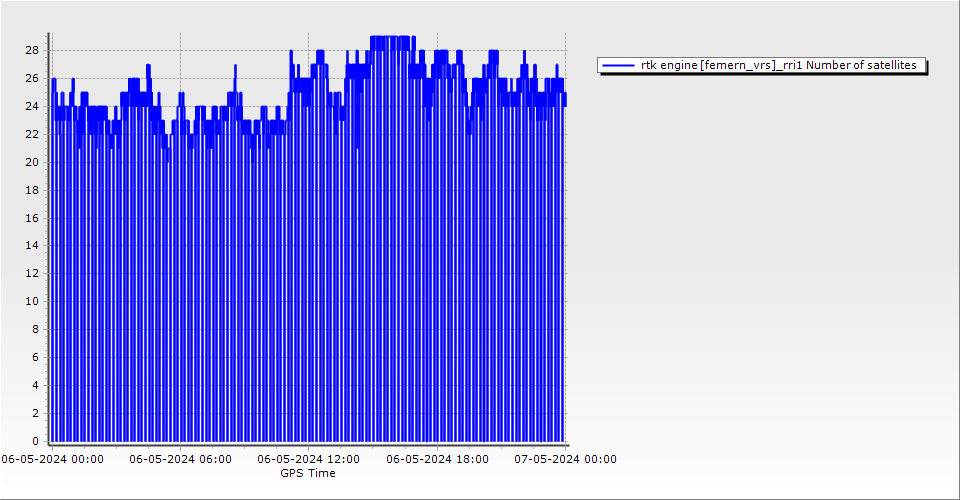Click the y-axis value 10

tap(32, 301)
